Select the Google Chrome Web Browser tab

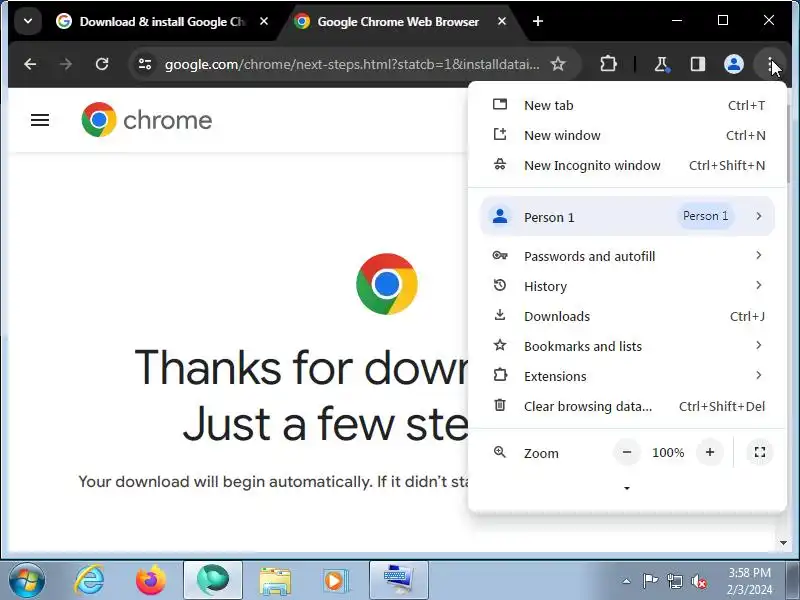(398, 21)
